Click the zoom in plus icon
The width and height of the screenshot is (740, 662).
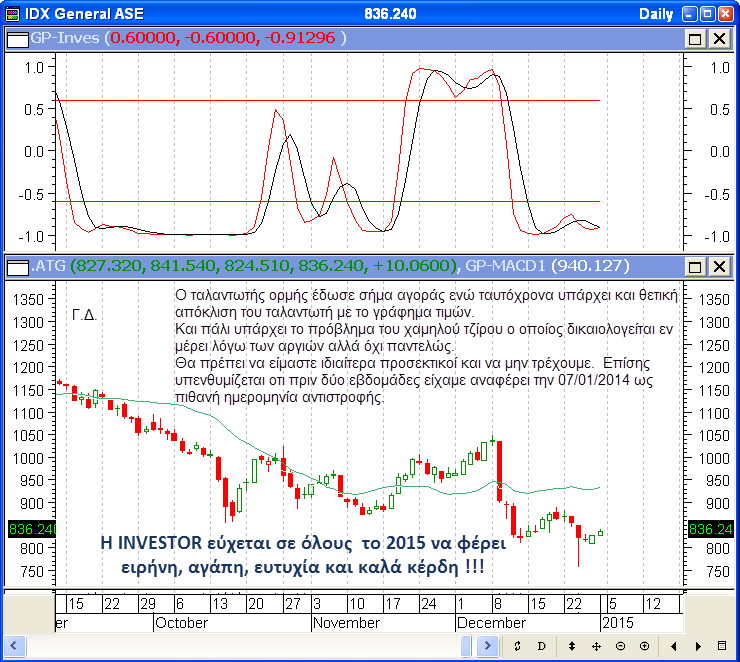tap(644, 646)
